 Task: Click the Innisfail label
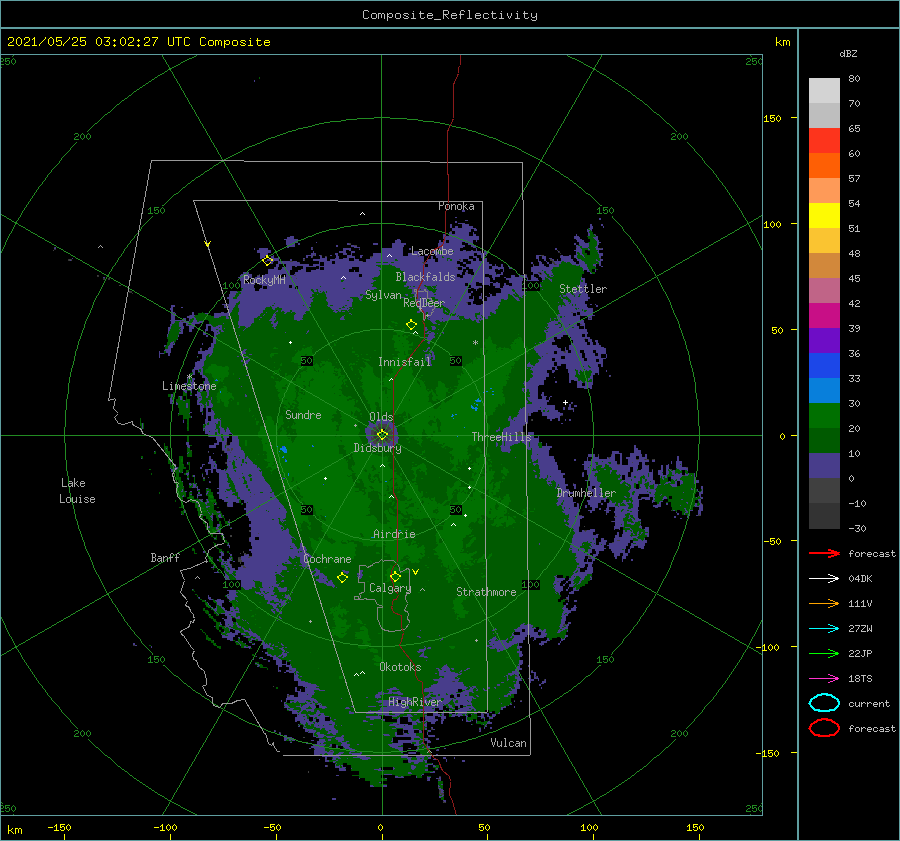[x=404, y=362]
